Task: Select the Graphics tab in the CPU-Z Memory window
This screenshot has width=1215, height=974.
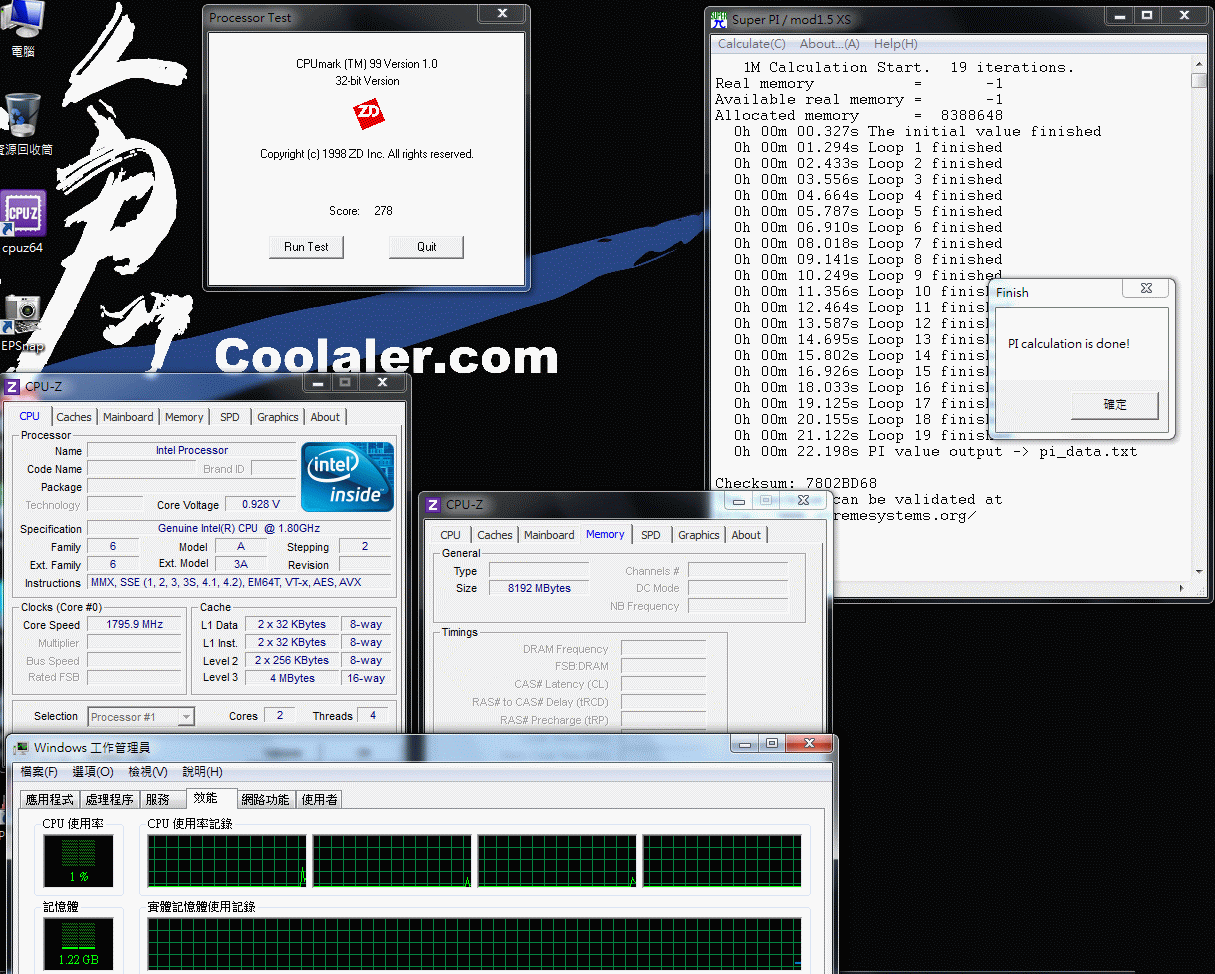Action: pyautogui.click(x=699, y=535)
